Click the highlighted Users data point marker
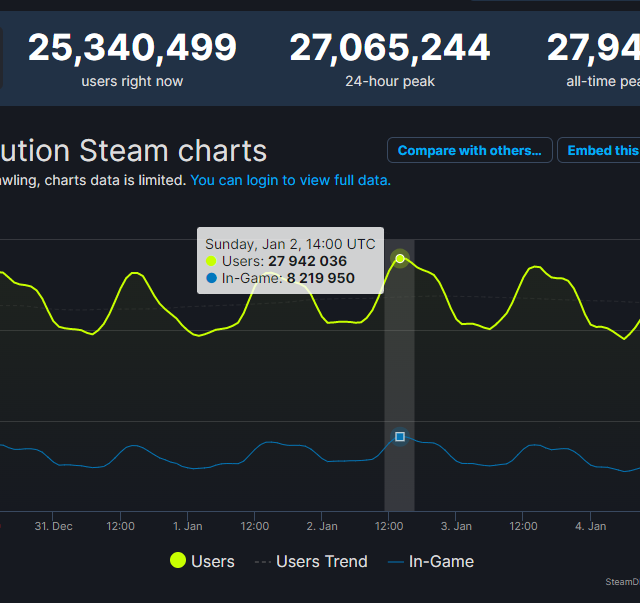 tap(400, 259)
